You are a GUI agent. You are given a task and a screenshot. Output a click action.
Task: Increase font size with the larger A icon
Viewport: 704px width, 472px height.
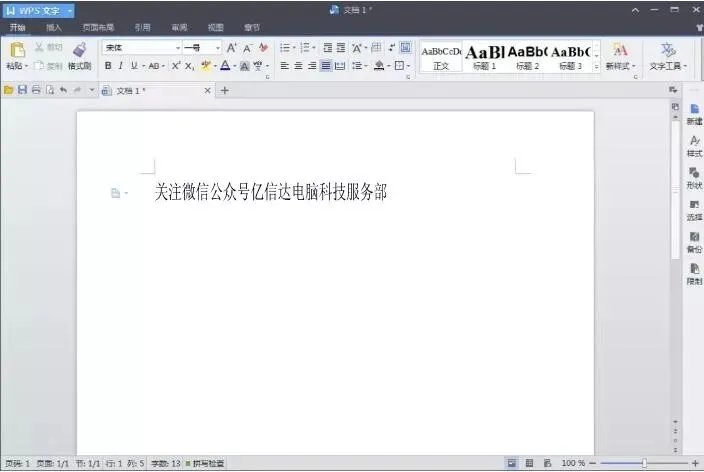coord(231,48)
